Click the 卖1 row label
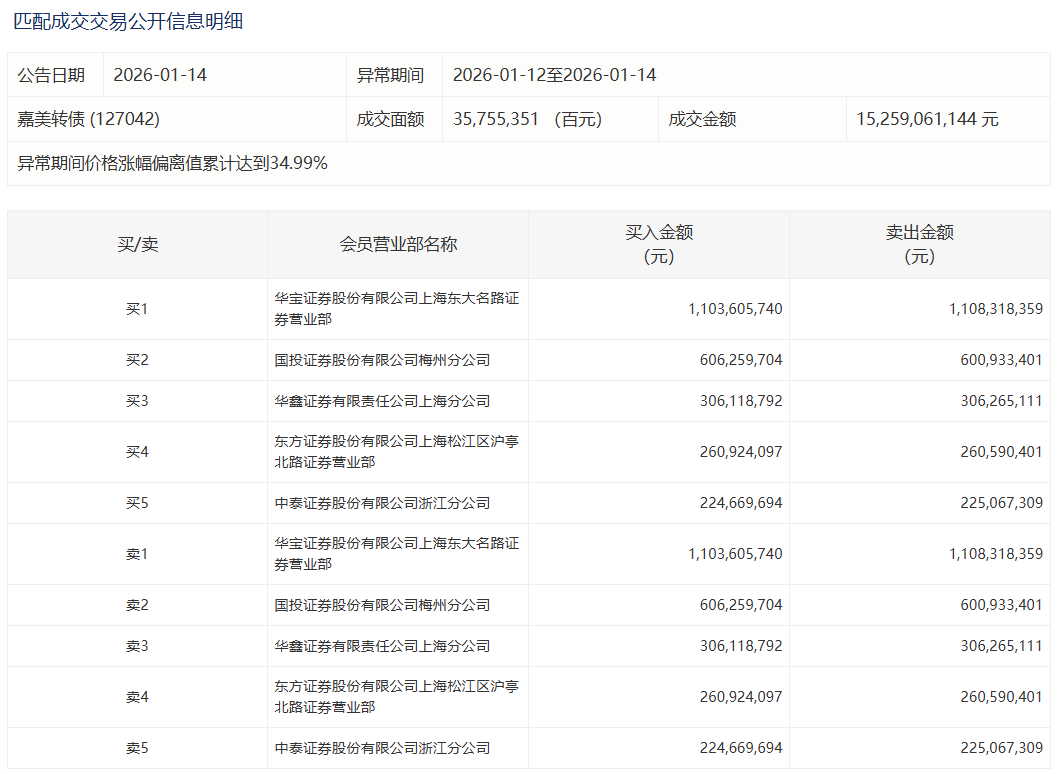Screen dimensions: 1059x774 click(x=137, y=554)
